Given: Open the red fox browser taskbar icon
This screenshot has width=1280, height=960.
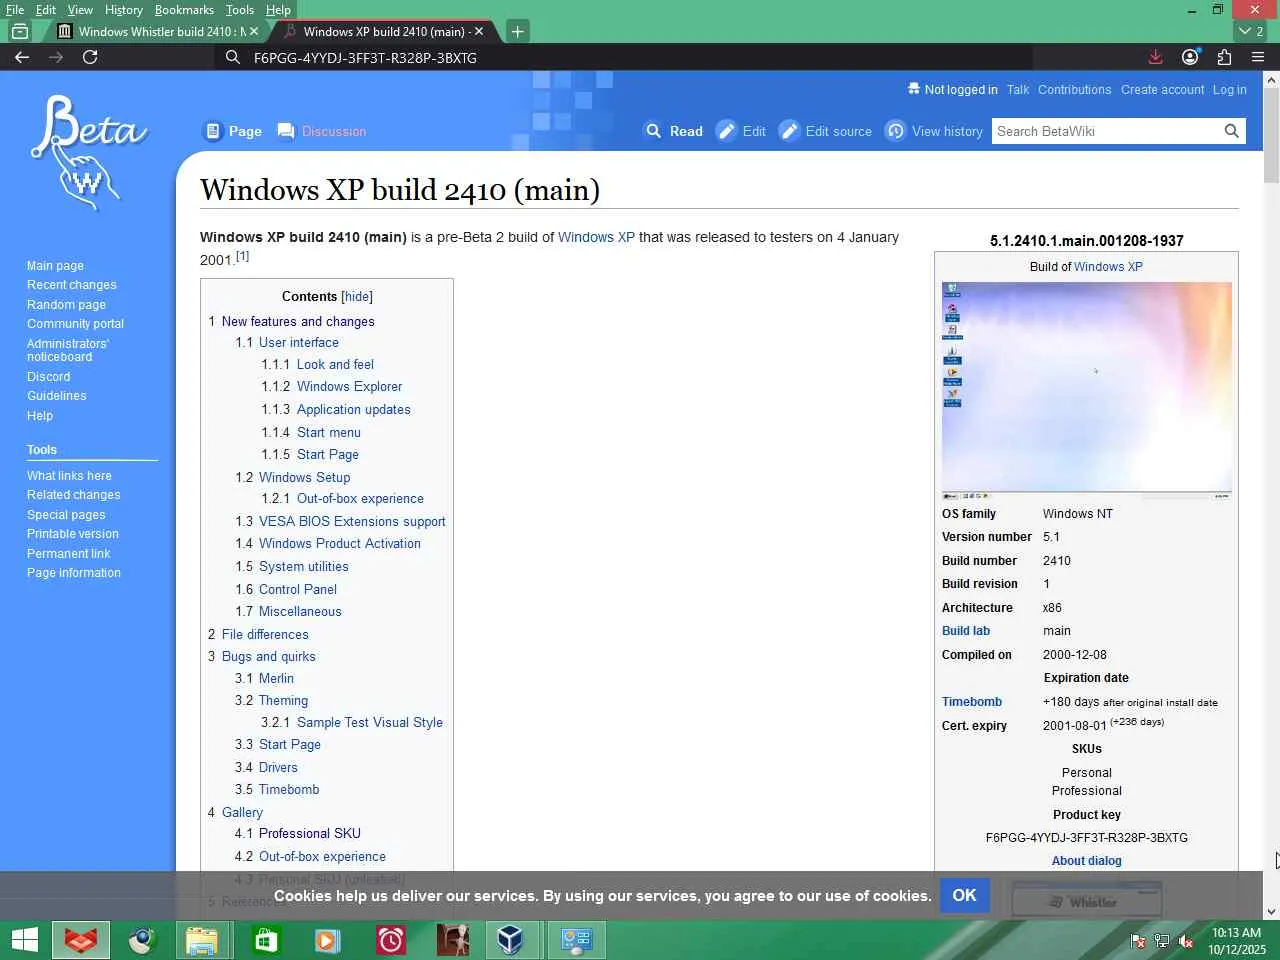Looking at the screenshot, I should click(x=81, y=940).
